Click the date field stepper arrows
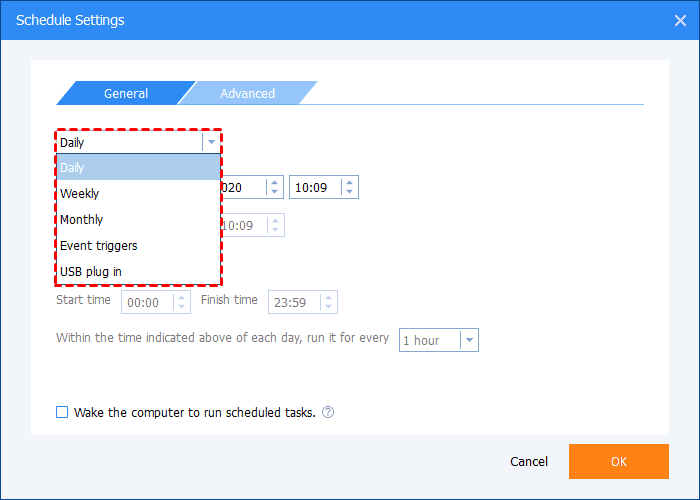 (273, 187)
